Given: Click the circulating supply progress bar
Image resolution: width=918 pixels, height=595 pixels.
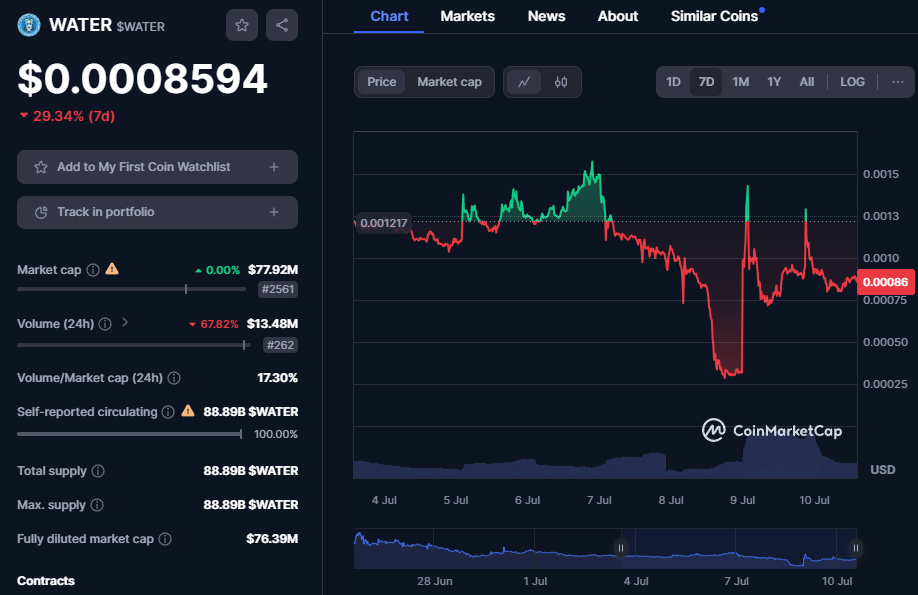Looking at the screenshot, I should 129,434.
